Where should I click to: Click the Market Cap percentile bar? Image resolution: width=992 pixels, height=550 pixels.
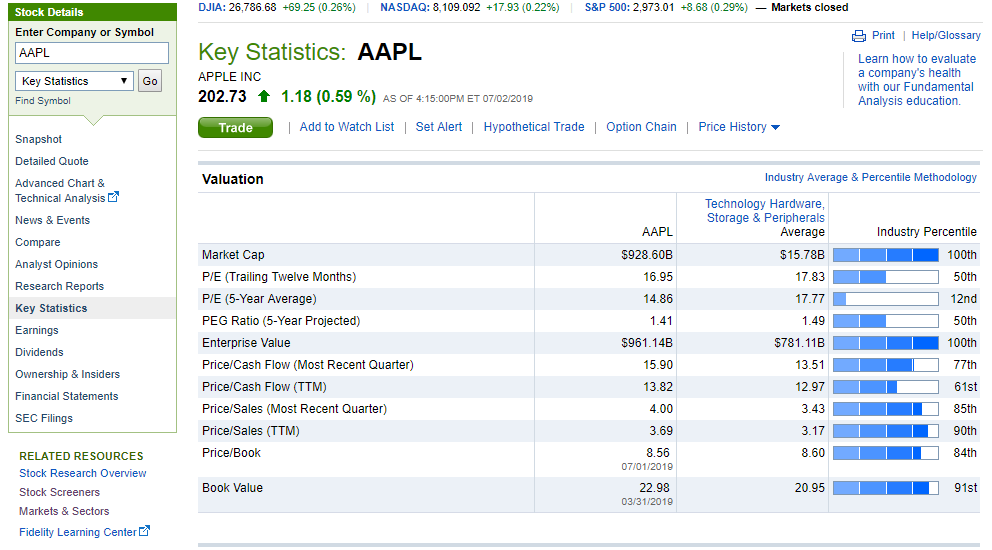885,255
